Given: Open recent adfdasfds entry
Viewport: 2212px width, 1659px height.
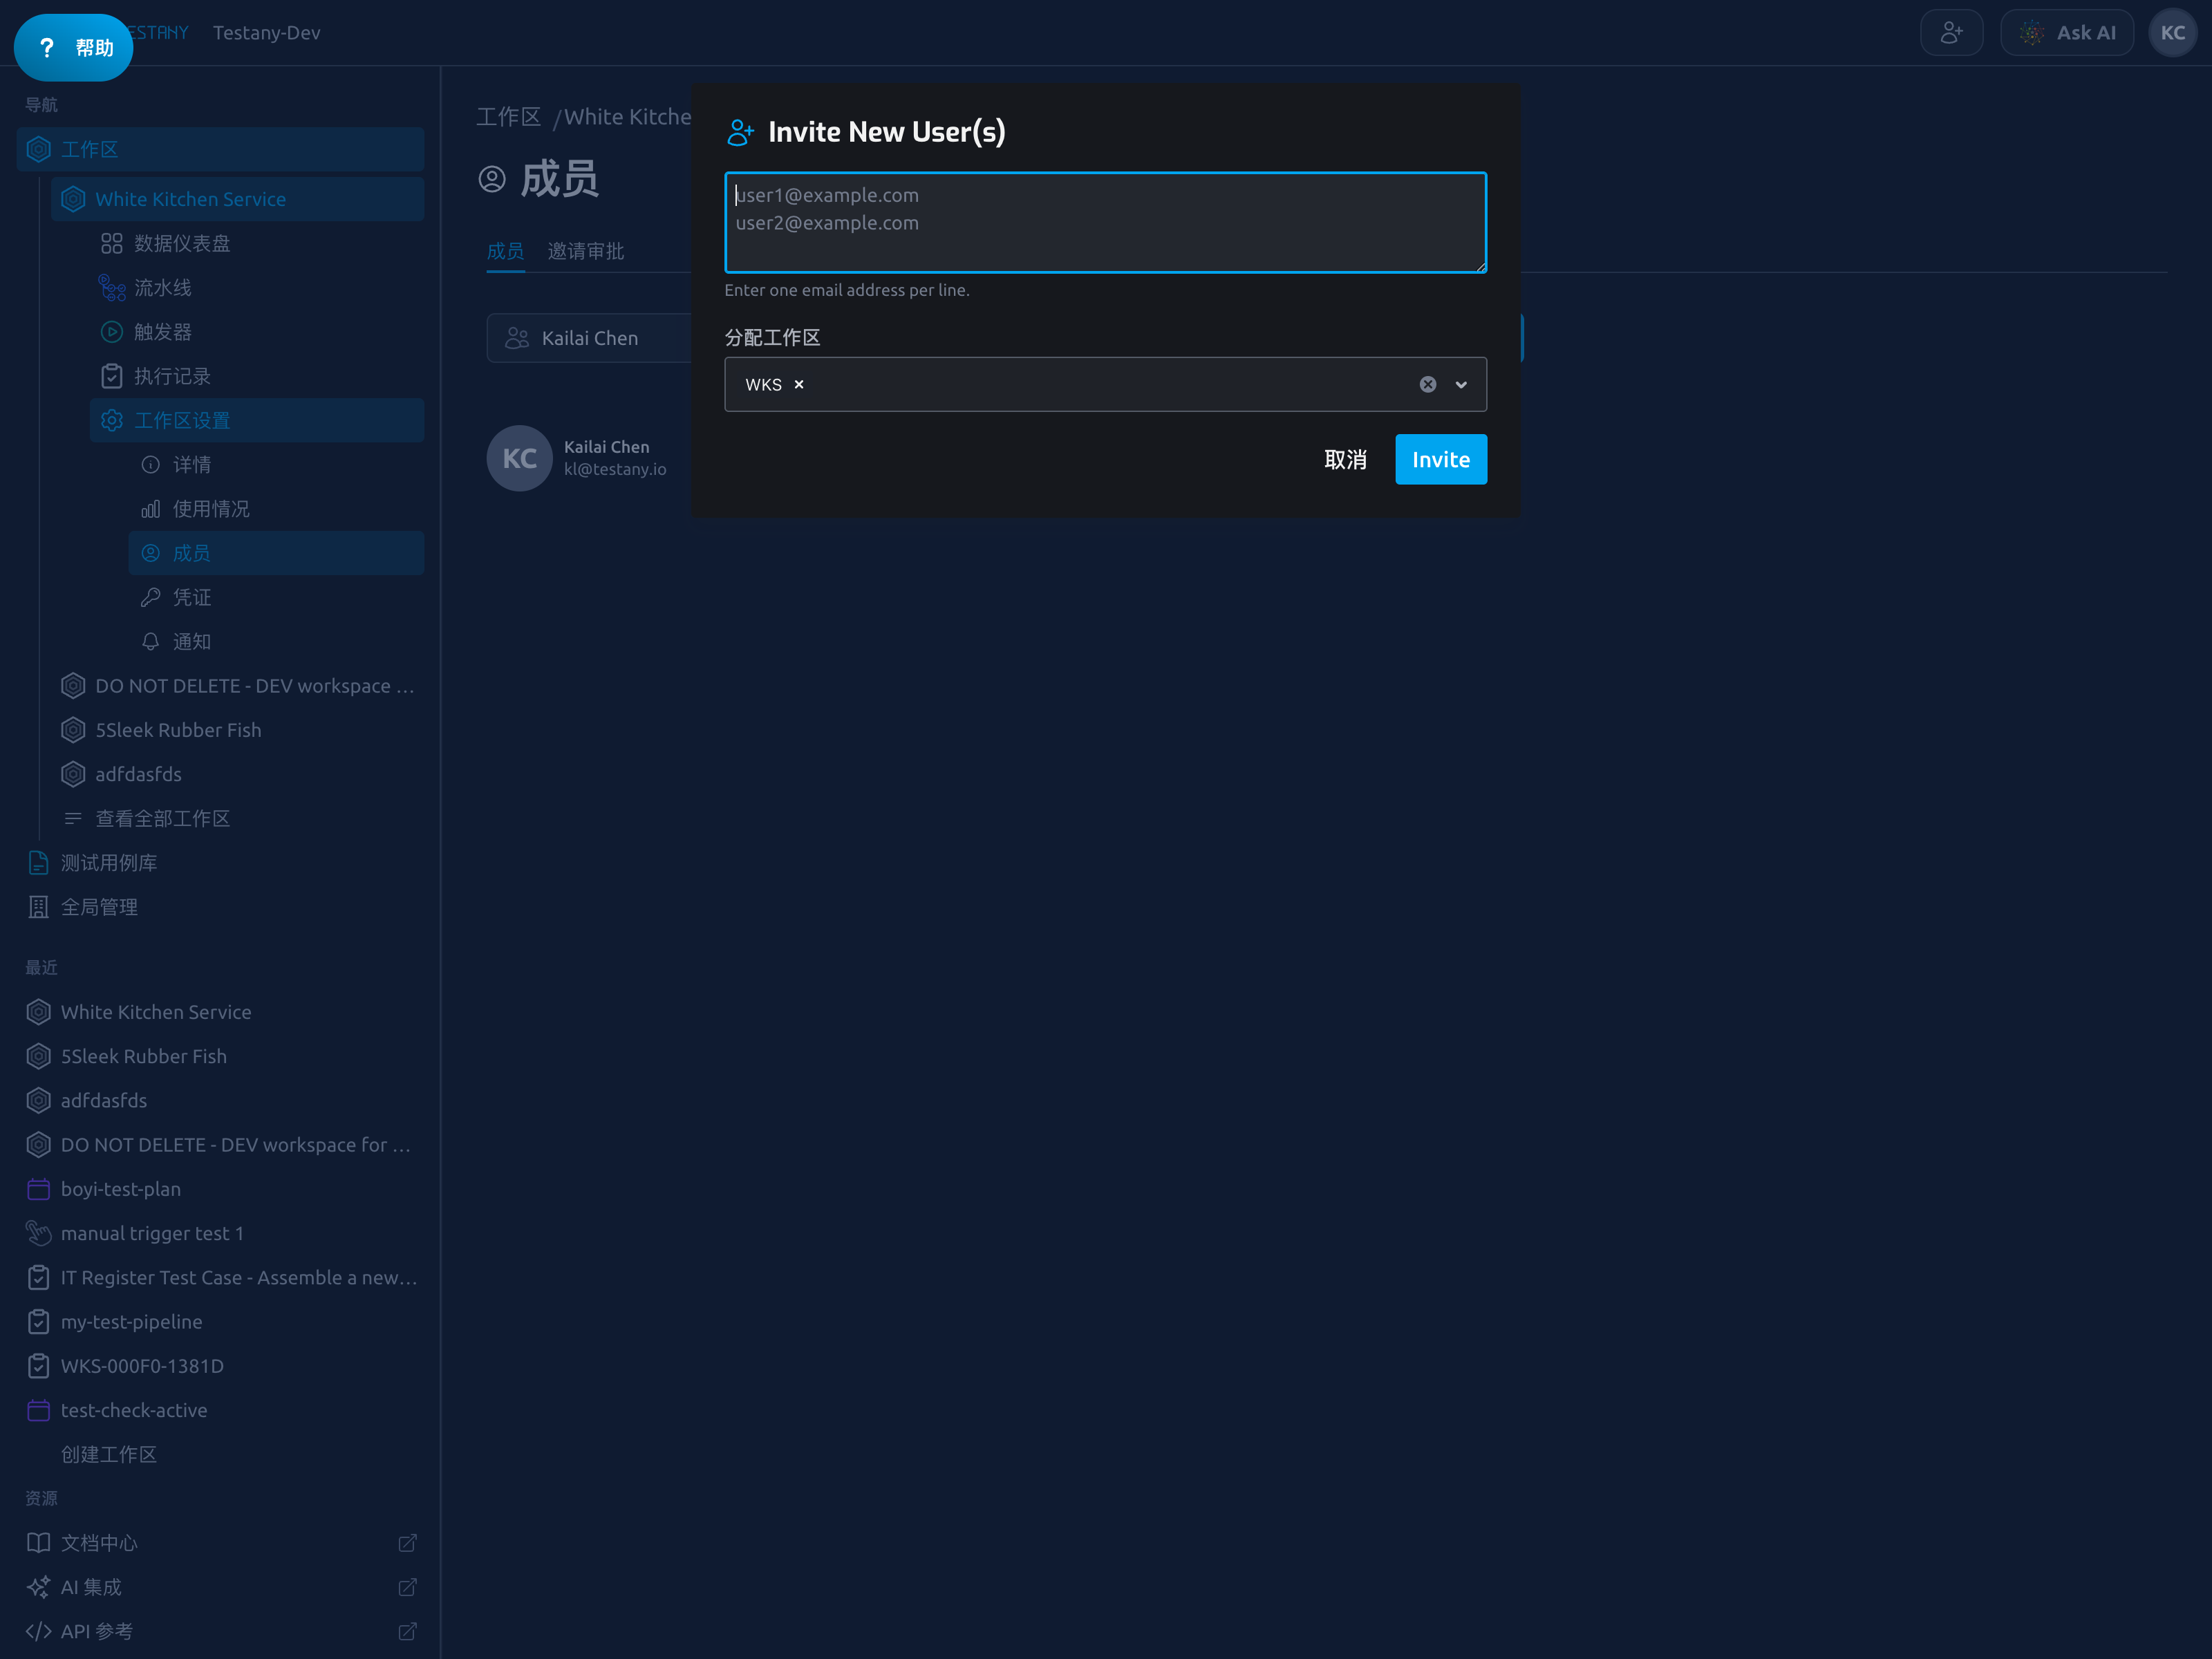Looking at the screenshot, I should [x=220, y=1100].
